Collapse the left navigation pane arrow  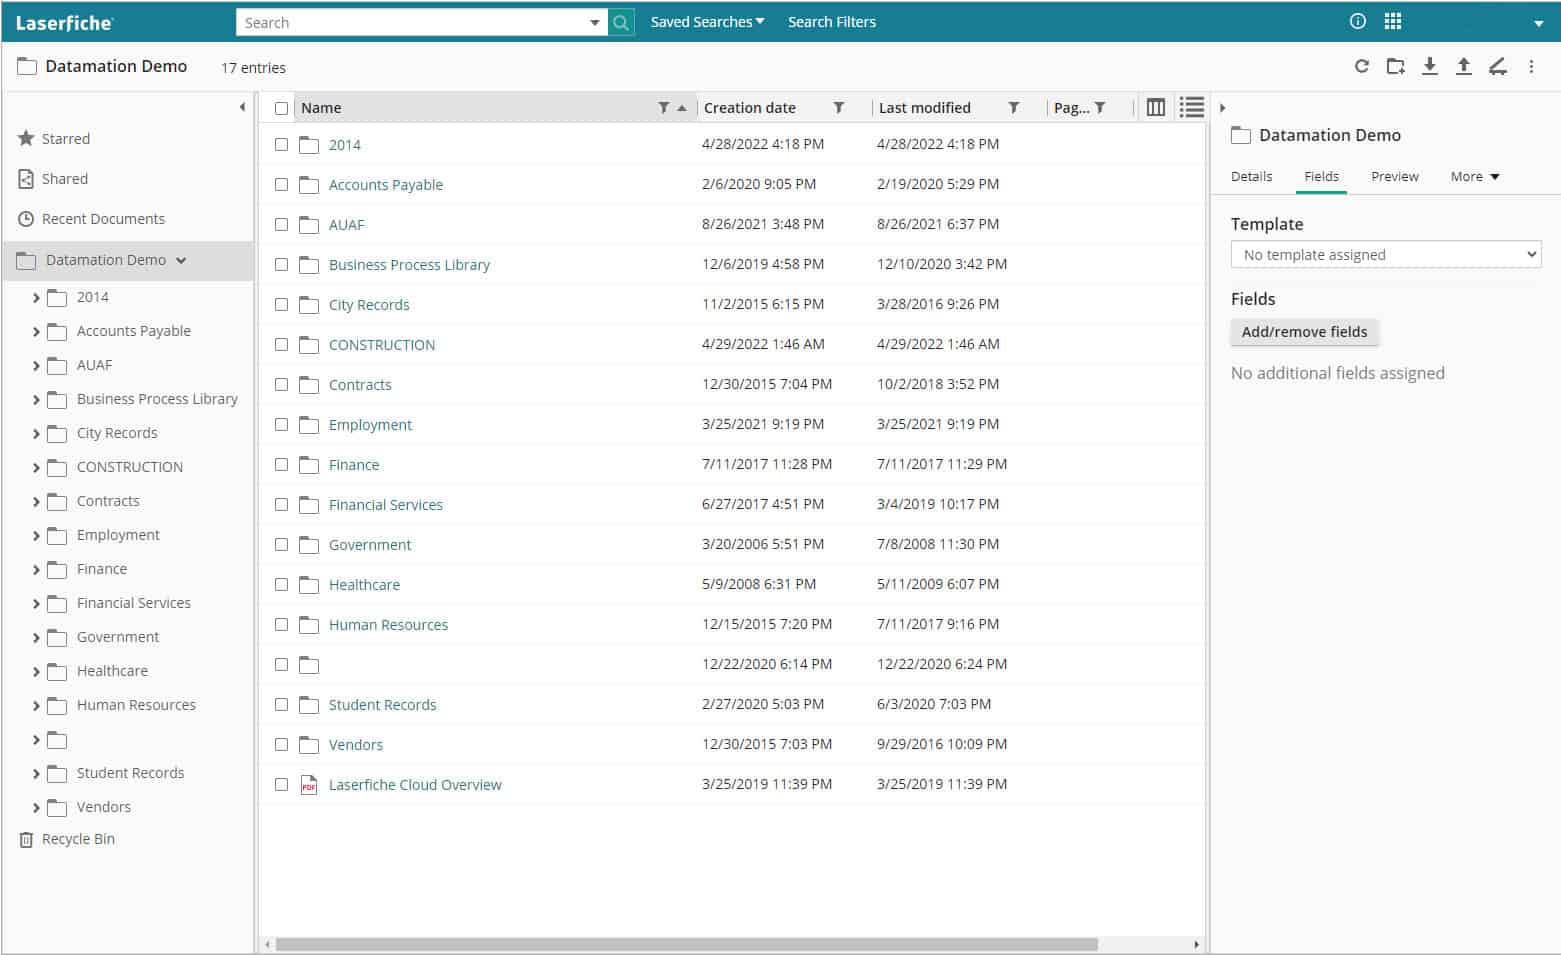pyautogui.click(x=242, y=107)
